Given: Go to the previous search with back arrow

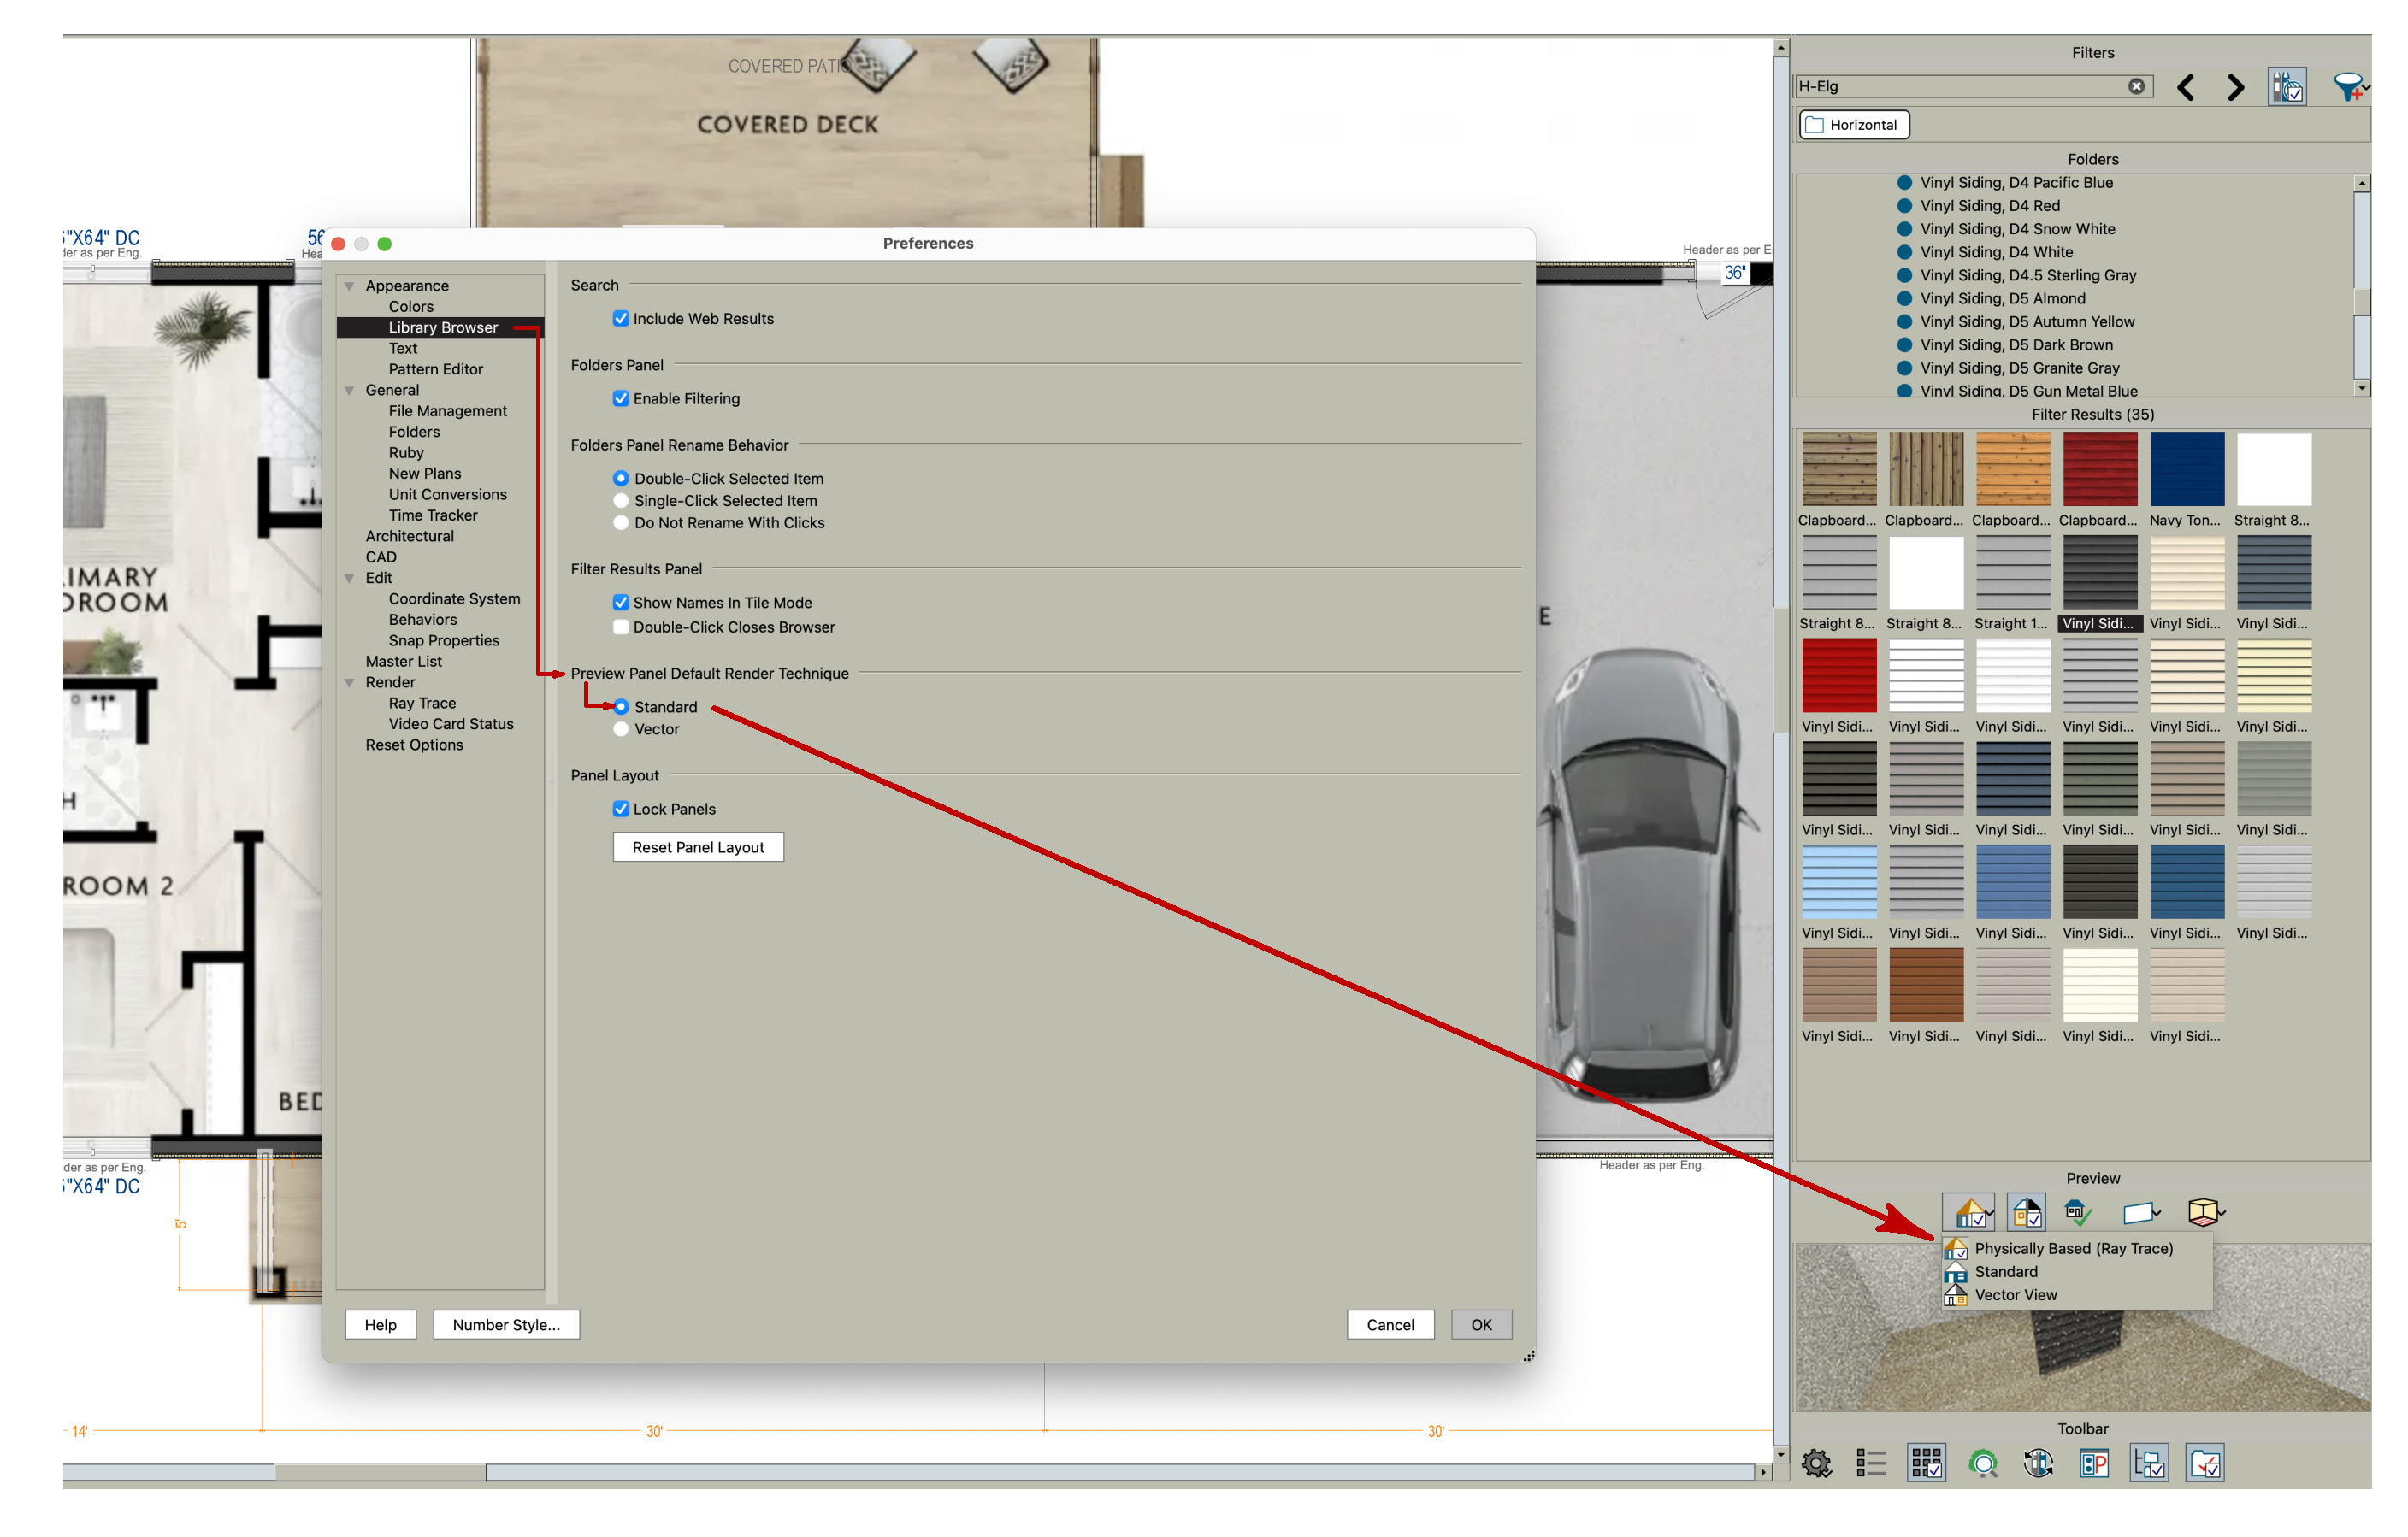Looking at the screenshot, I should coord(2186,87).
